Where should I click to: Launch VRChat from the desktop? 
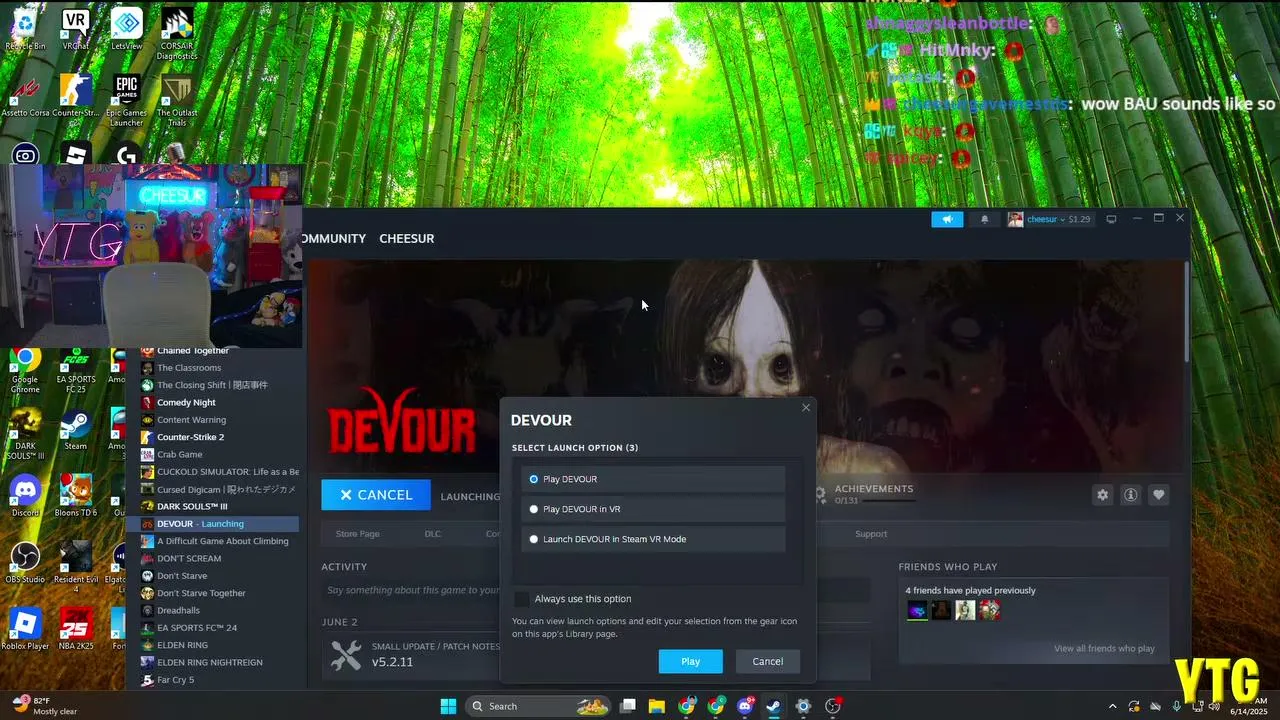click(75, 28)
